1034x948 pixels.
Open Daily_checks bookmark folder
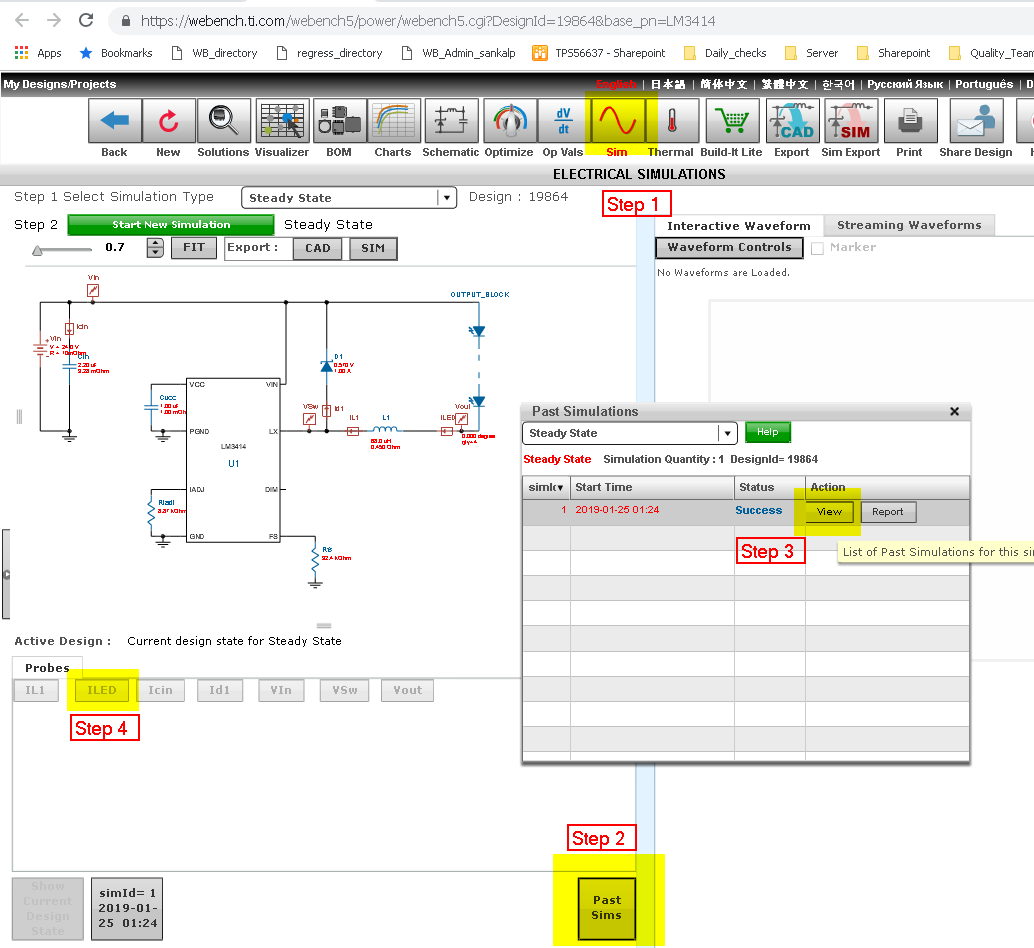[725, 53]
